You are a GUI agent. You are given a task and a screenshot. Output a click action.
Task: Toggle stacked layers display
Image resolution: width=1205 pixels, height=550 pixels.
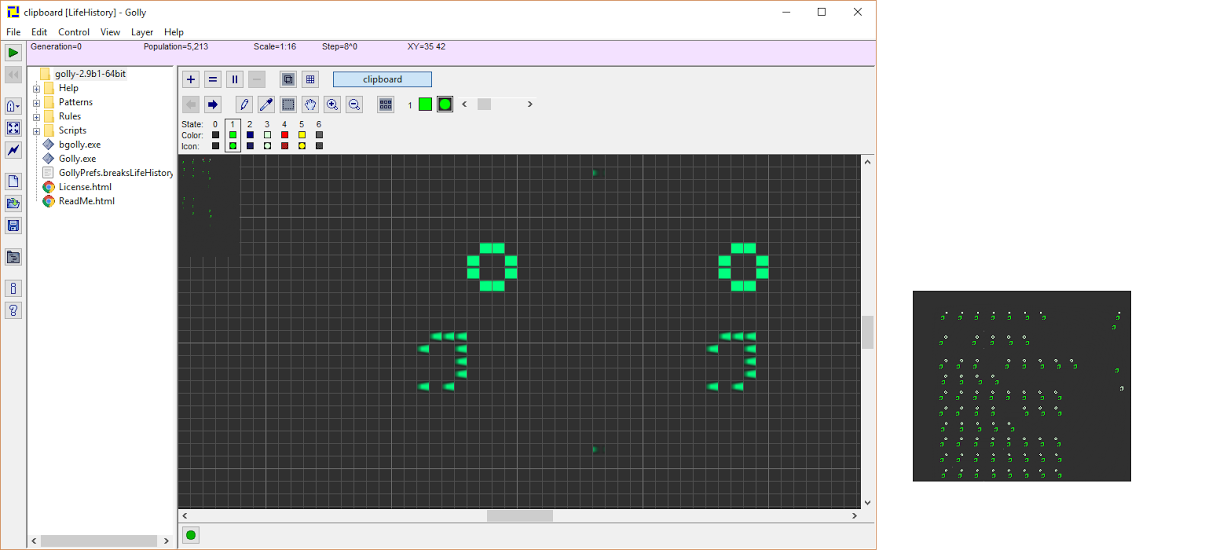(288, 79)
